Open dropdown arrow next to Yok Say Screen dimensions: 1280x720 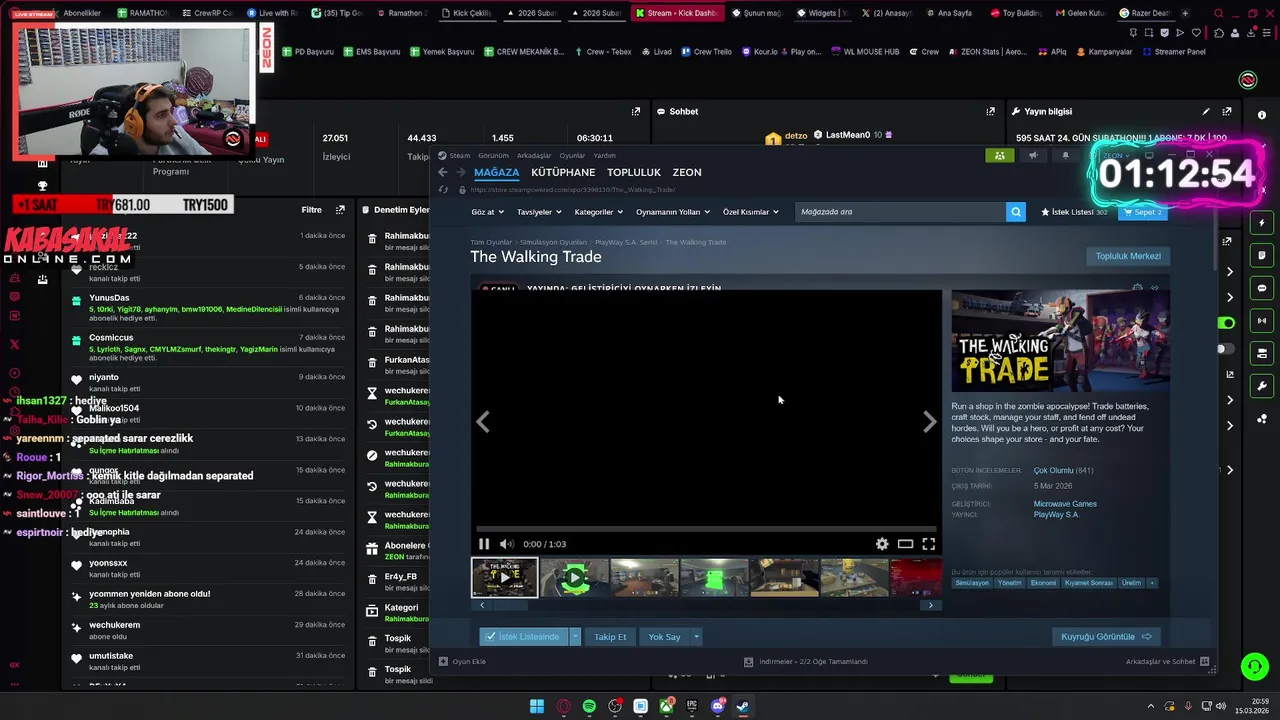point(696,637)
